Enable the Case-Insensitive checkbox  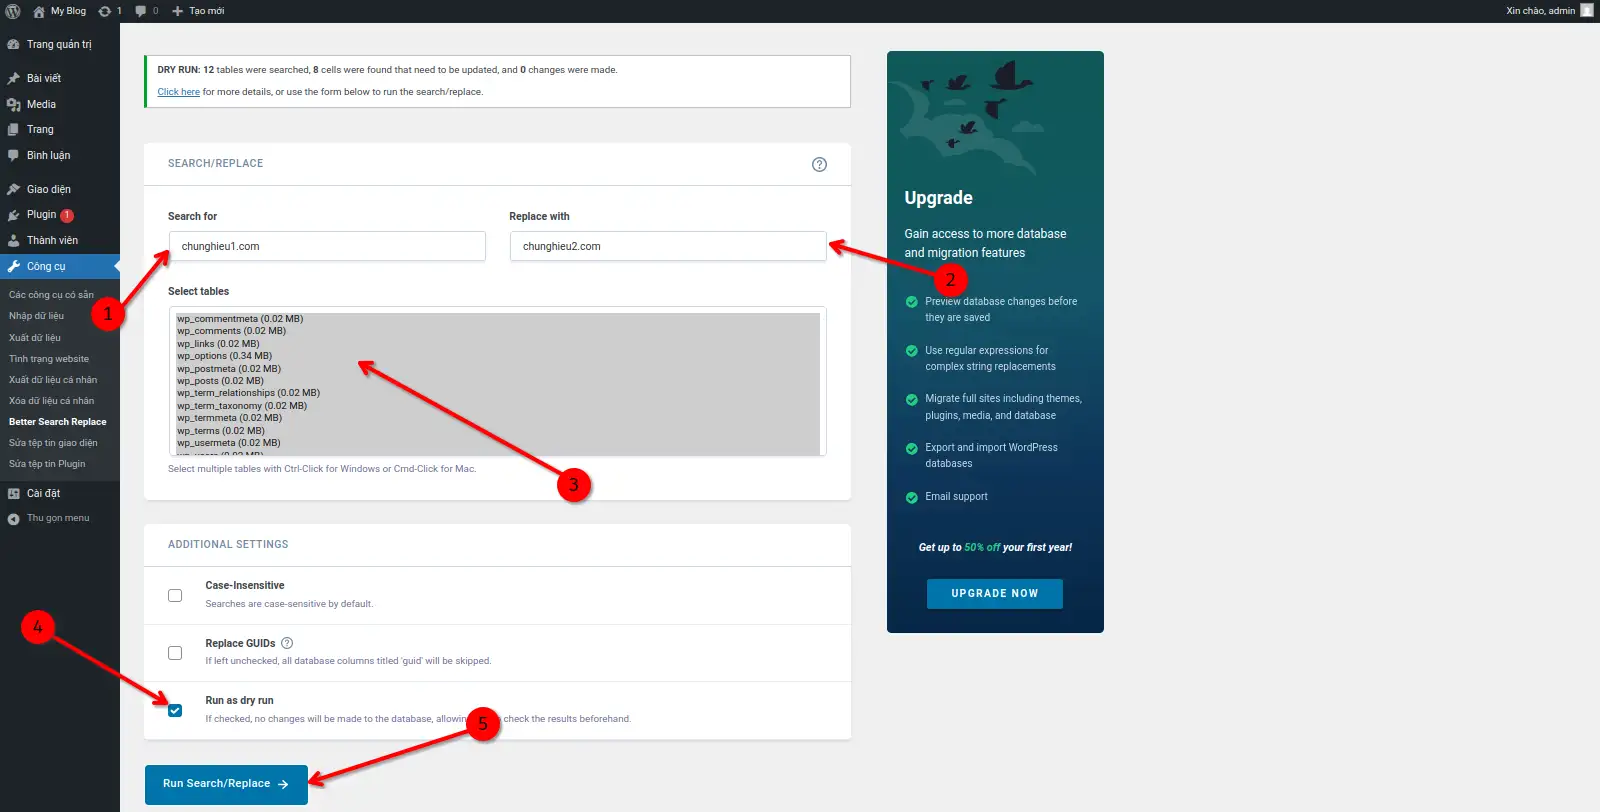[x=175, y=595]
